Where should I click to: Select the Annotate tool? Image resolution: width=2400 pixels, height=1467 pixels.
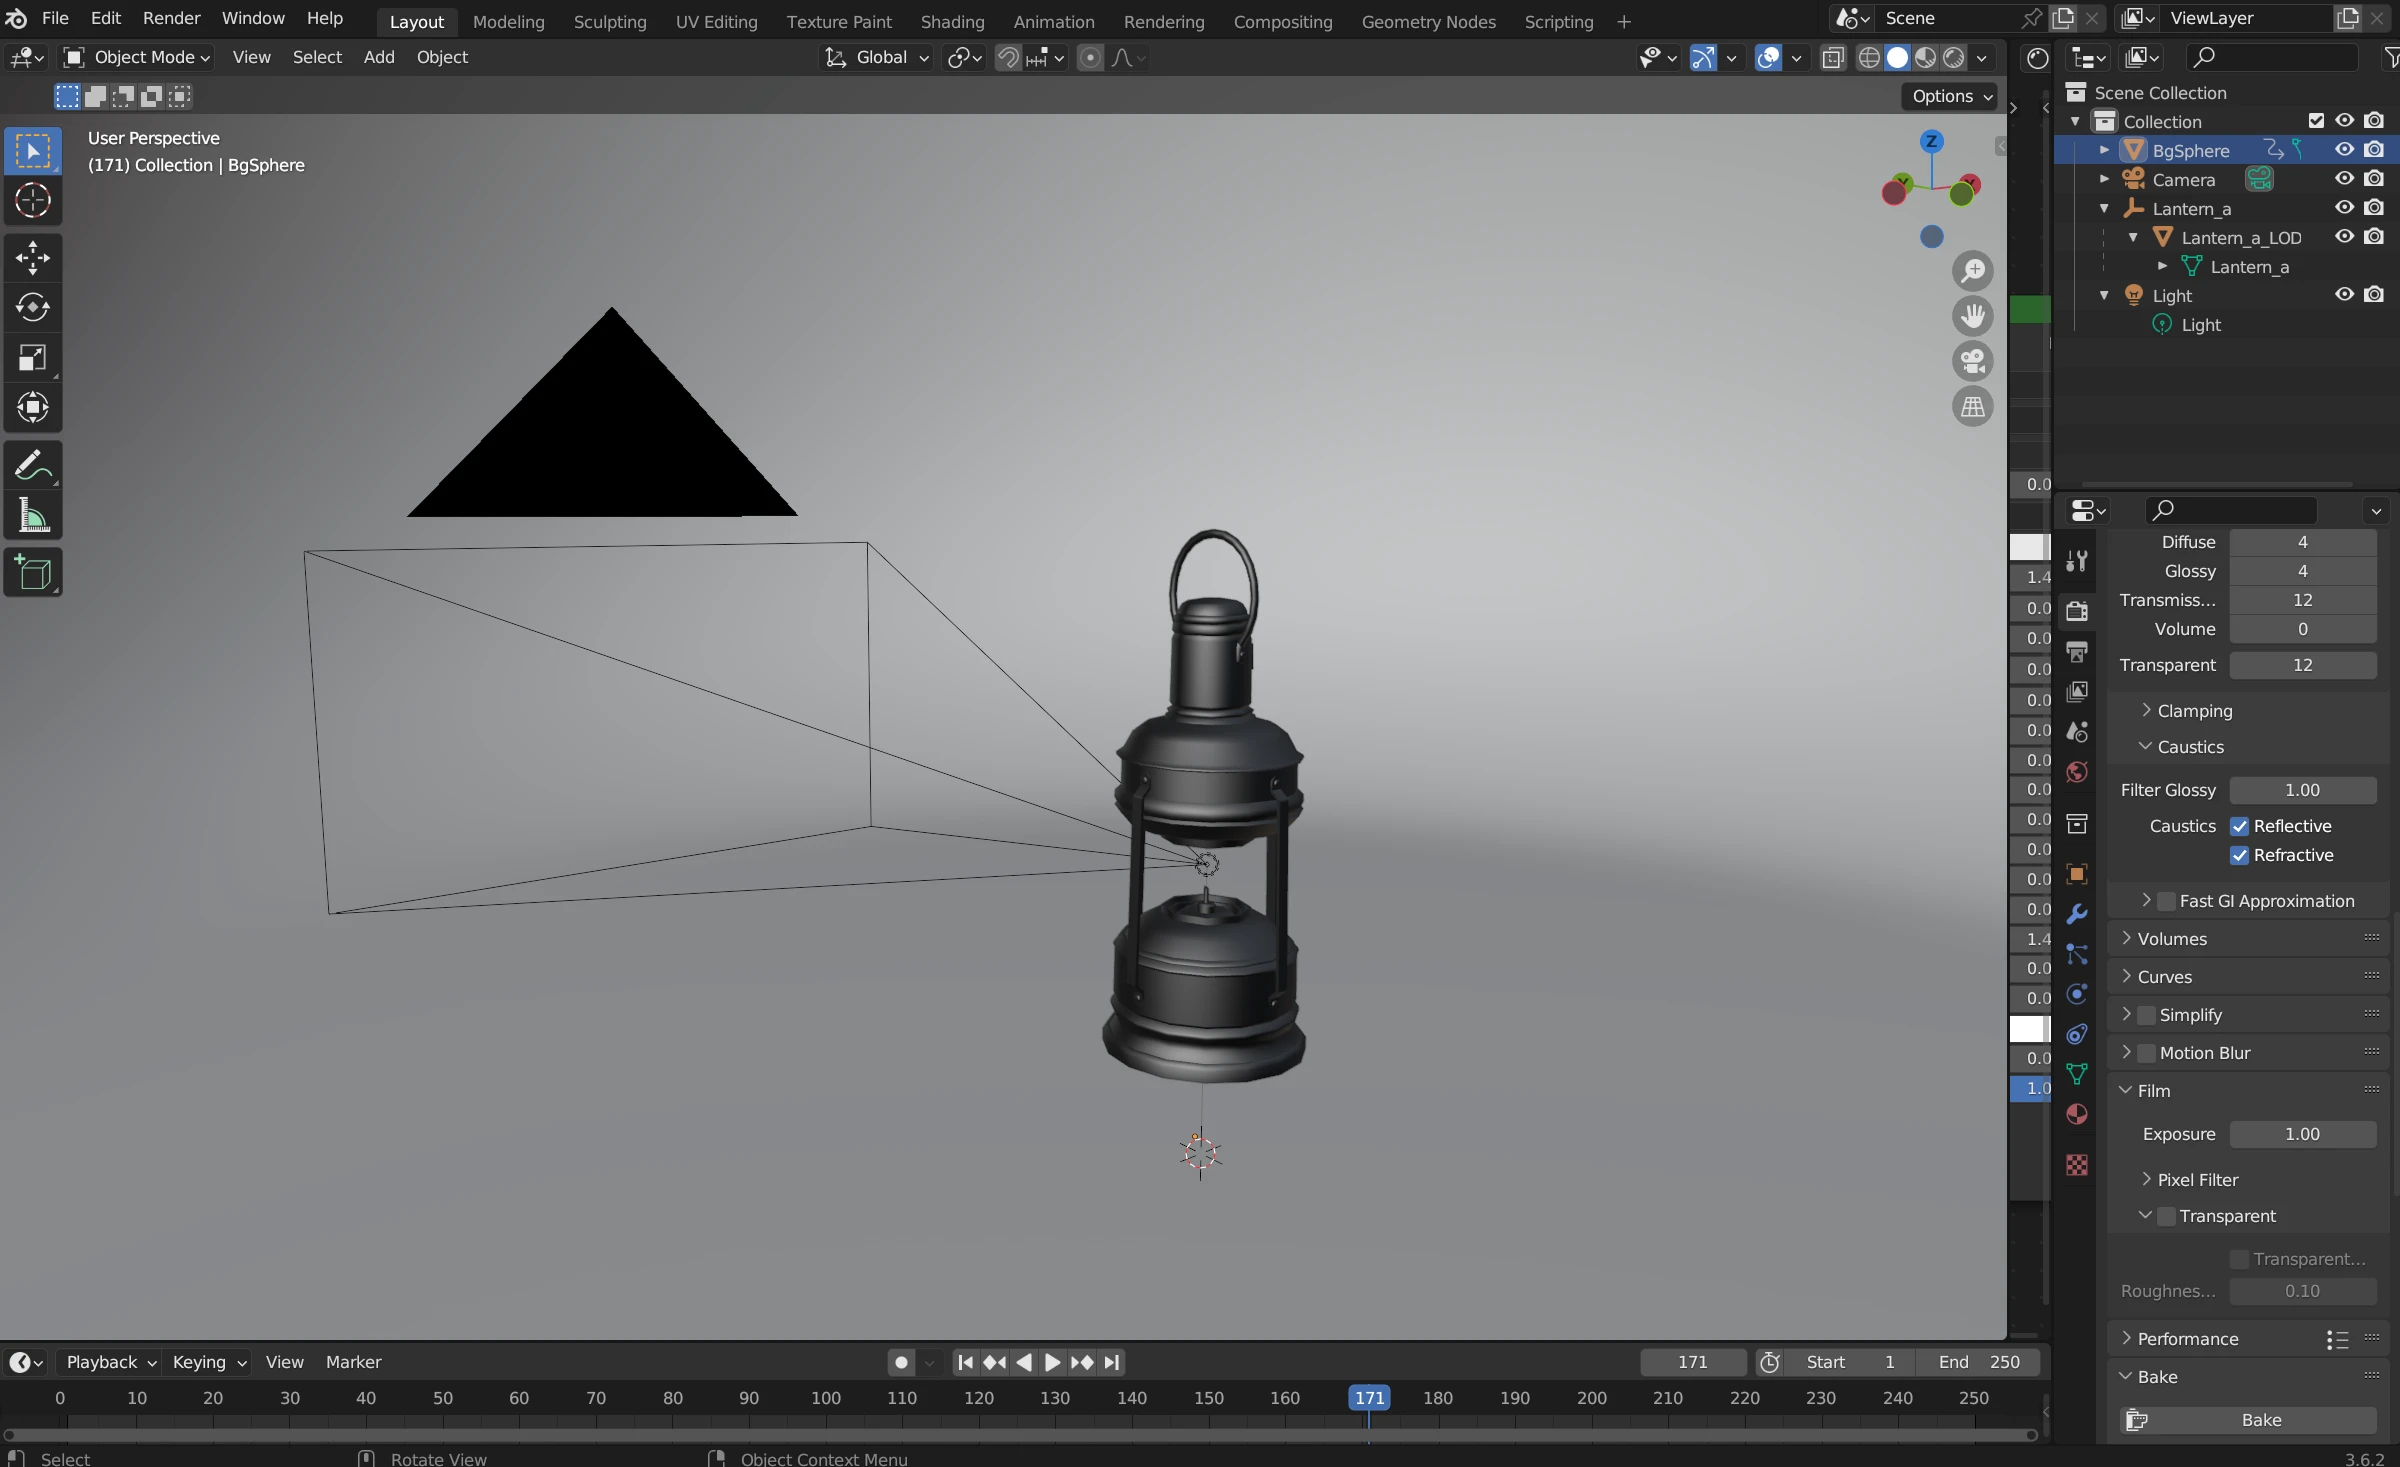pos(32,465)
